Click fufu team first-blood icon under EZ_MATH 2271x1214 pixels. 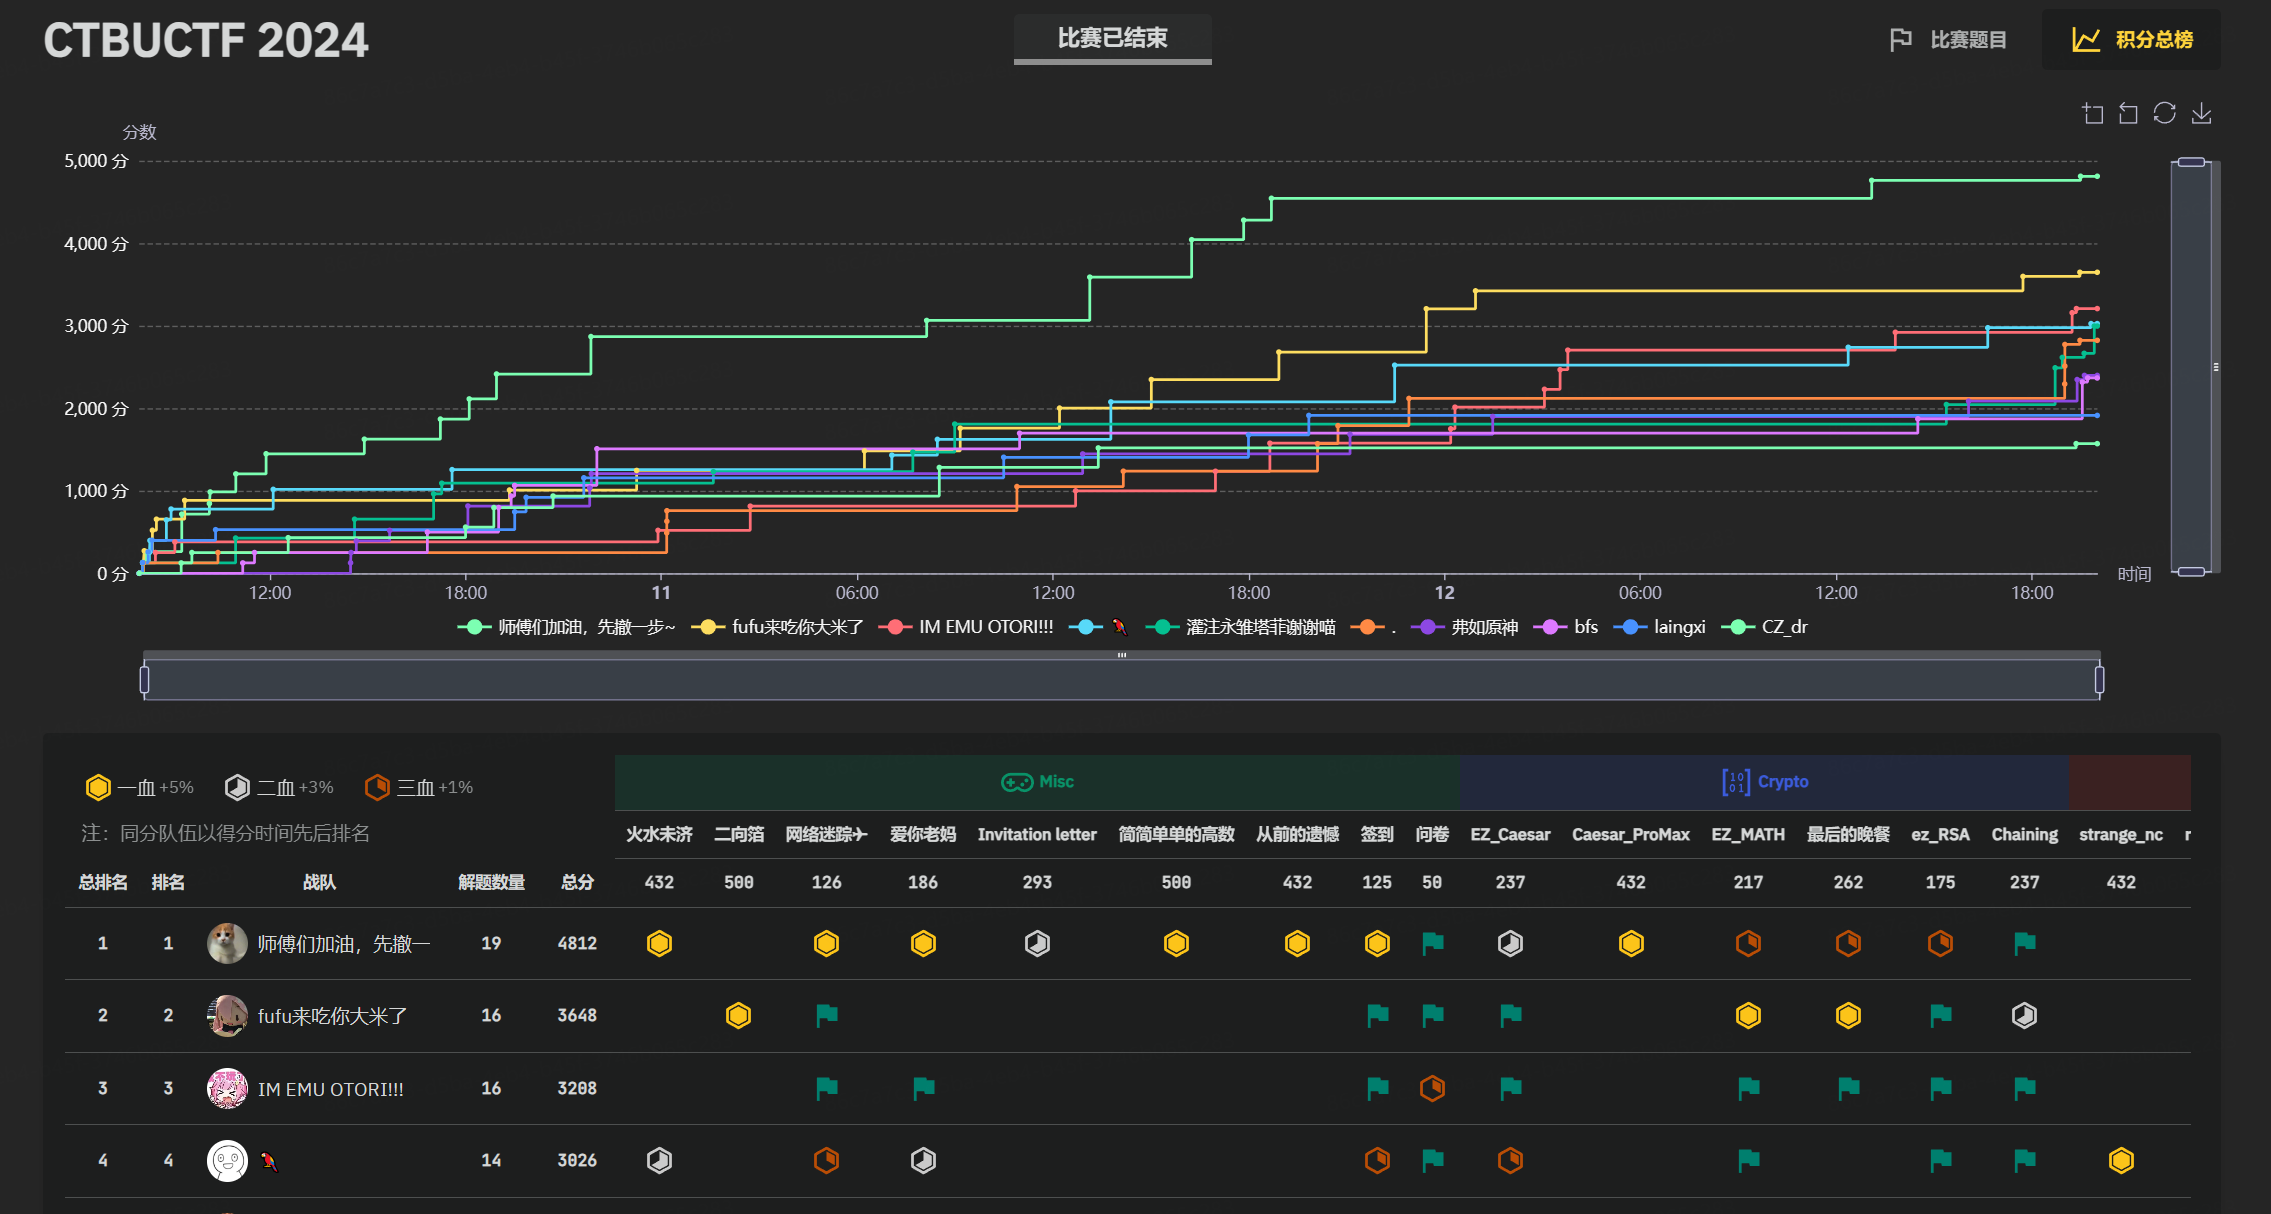[1748, 1015]
